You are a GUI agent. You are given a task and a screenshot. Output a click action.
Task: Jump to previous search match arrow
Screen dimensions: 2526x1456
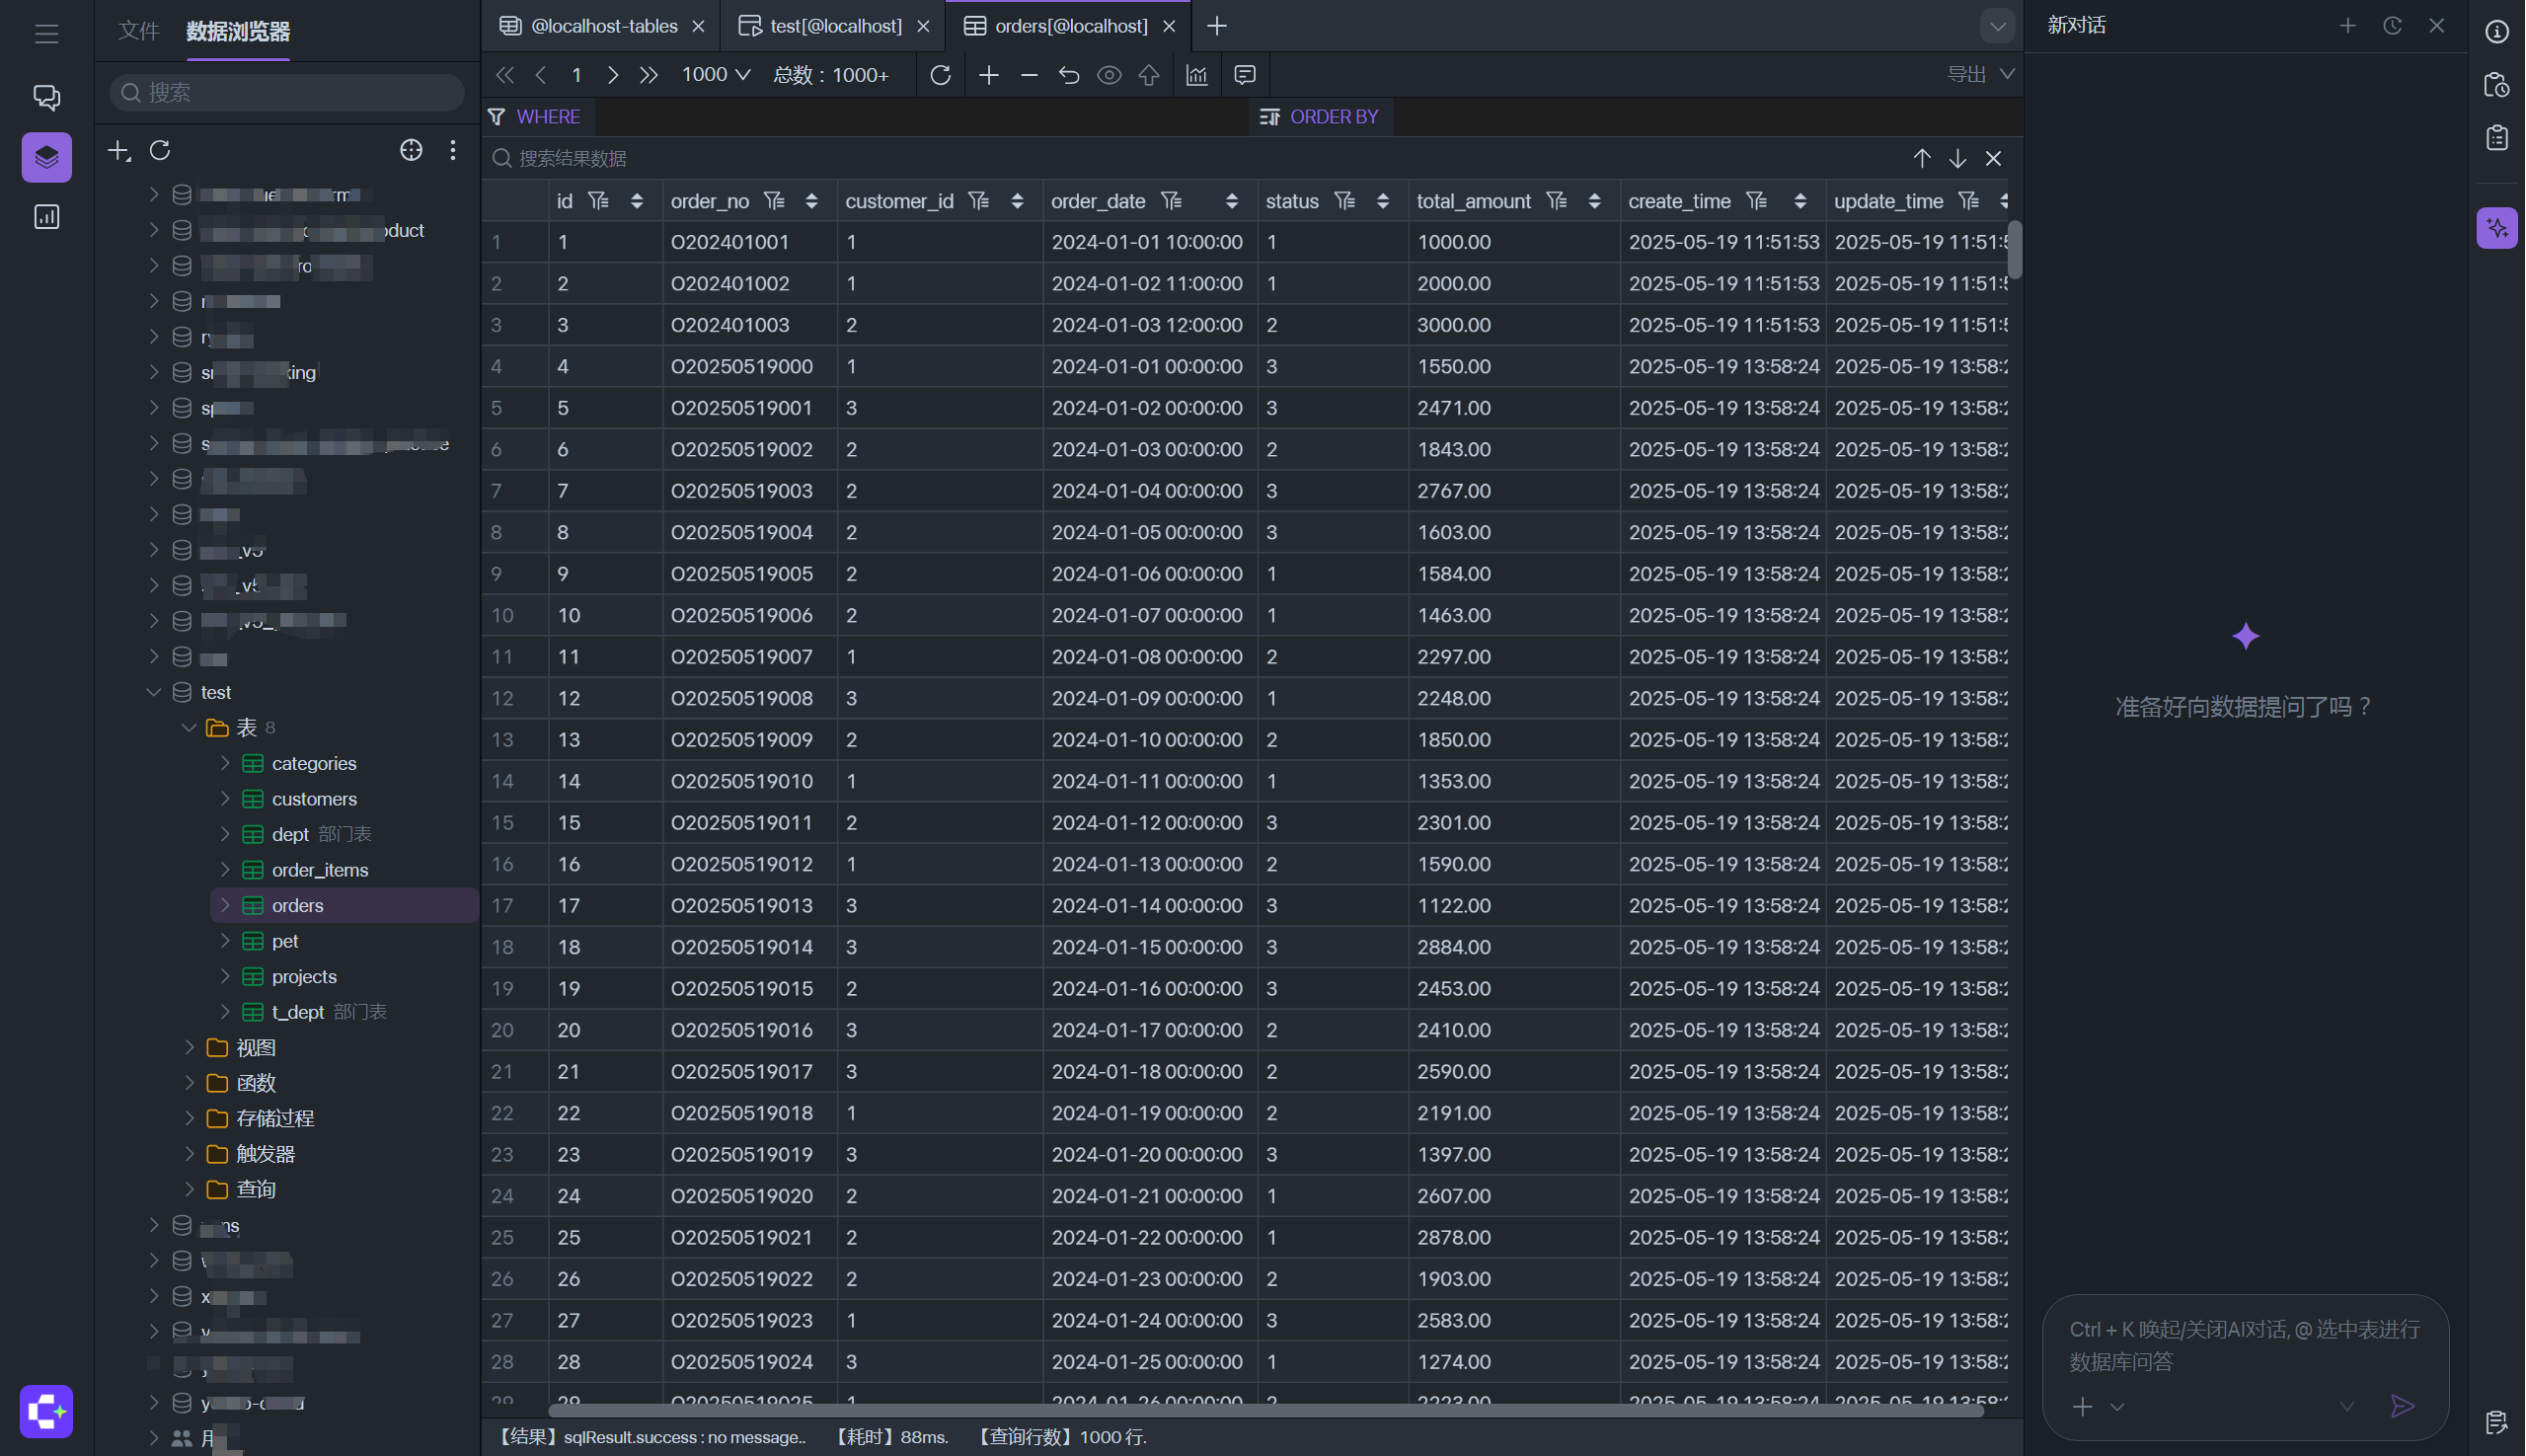[x=1922, y=158]
